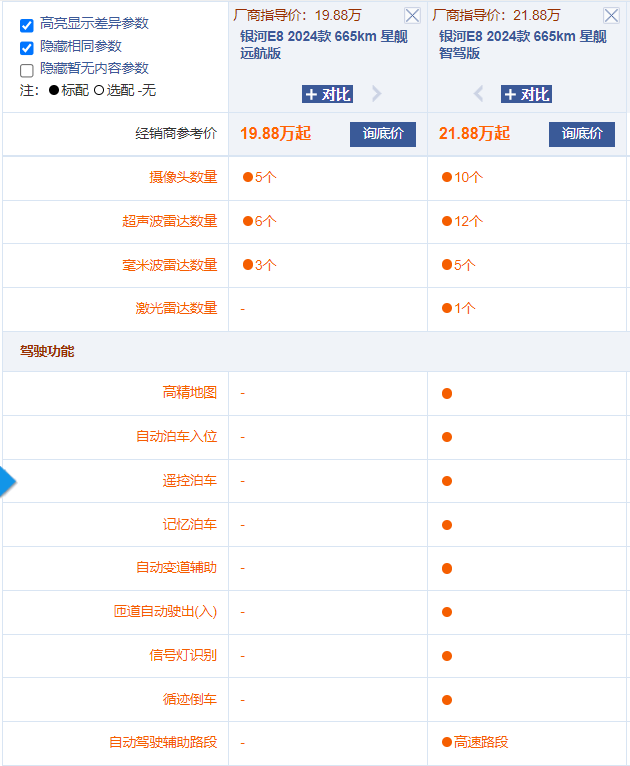The height and width of the screenshot is (766, 630).
Task: Remove the 星舰智驾版 column with its X
Action: tap(611, 16)
